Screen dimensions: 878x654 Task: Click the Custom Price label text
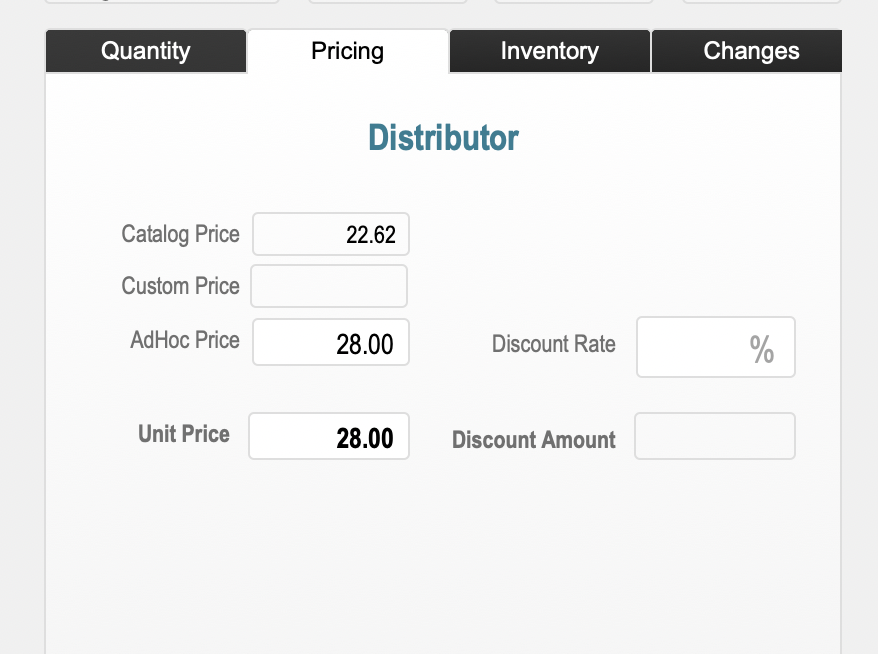180,286
